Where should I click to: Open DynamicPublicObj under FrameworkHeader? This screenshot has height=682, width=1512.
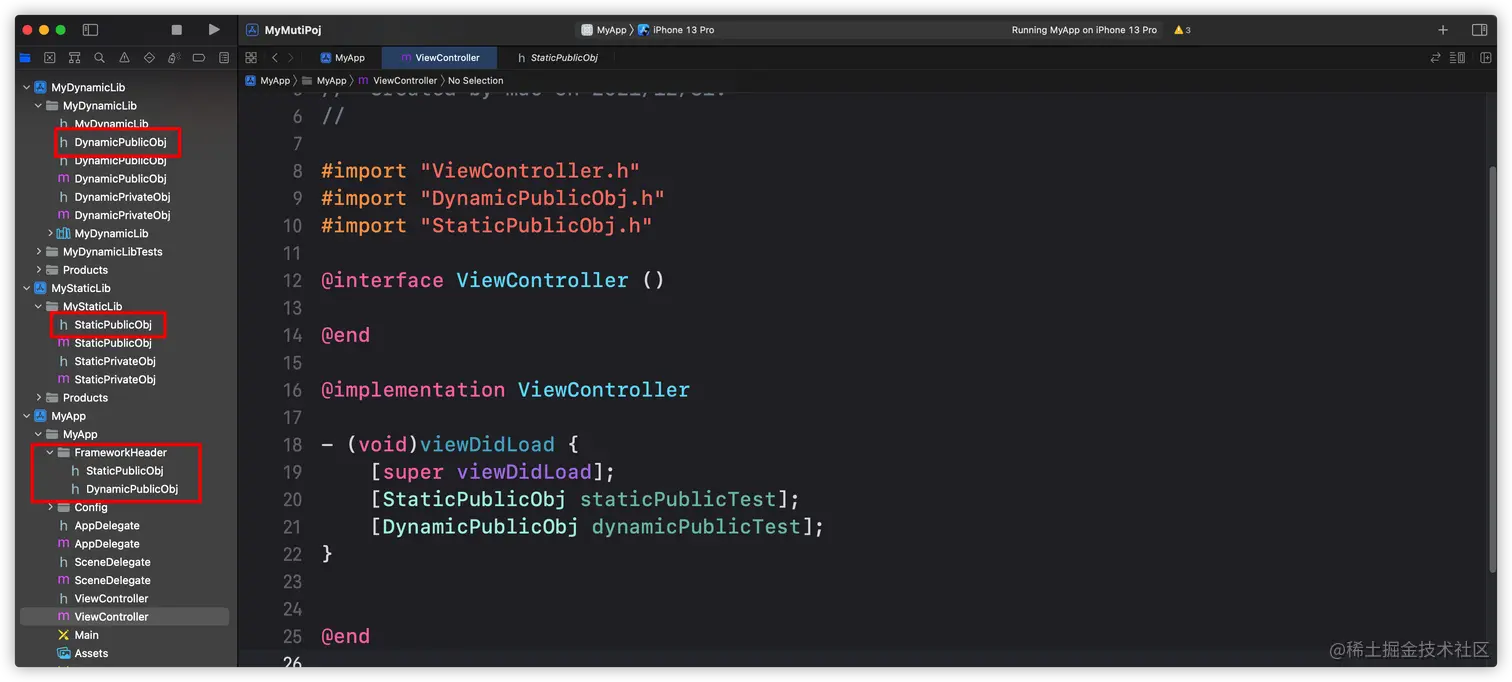coord(124,489)
